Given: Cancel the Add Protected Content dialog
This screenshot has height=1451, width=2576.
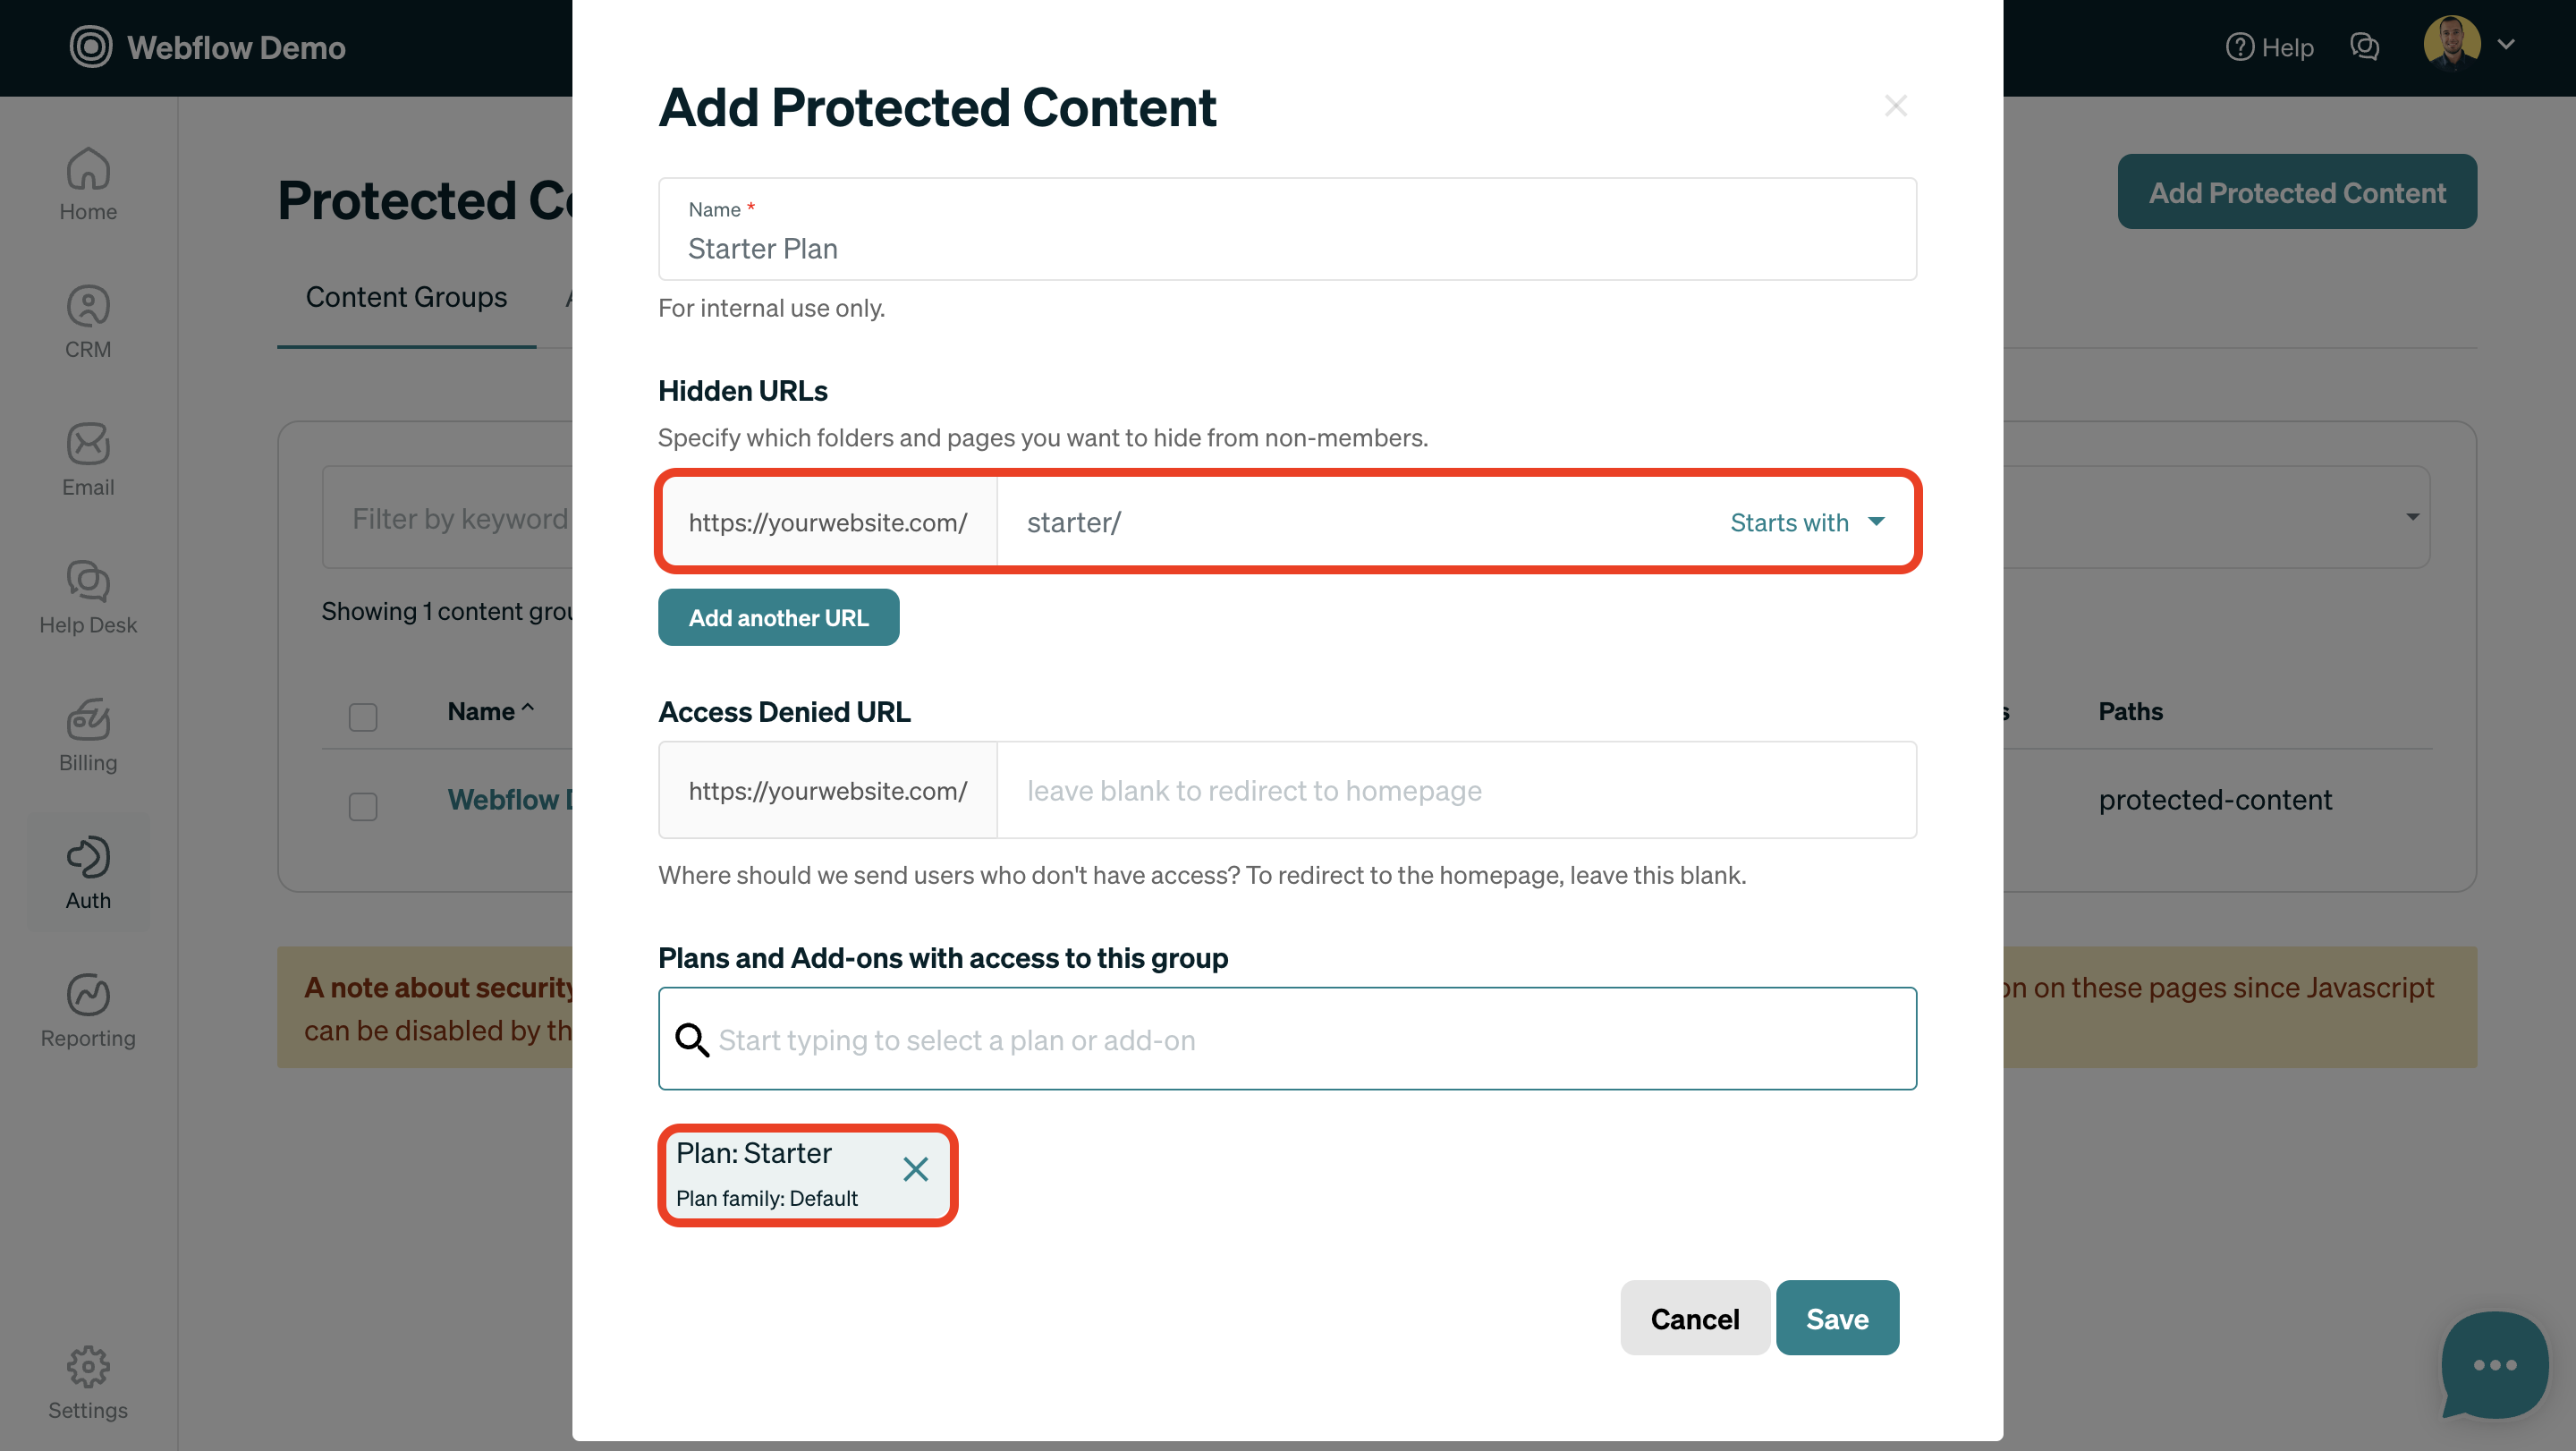Looking at the screenshot, I should coord(1694,1318).
